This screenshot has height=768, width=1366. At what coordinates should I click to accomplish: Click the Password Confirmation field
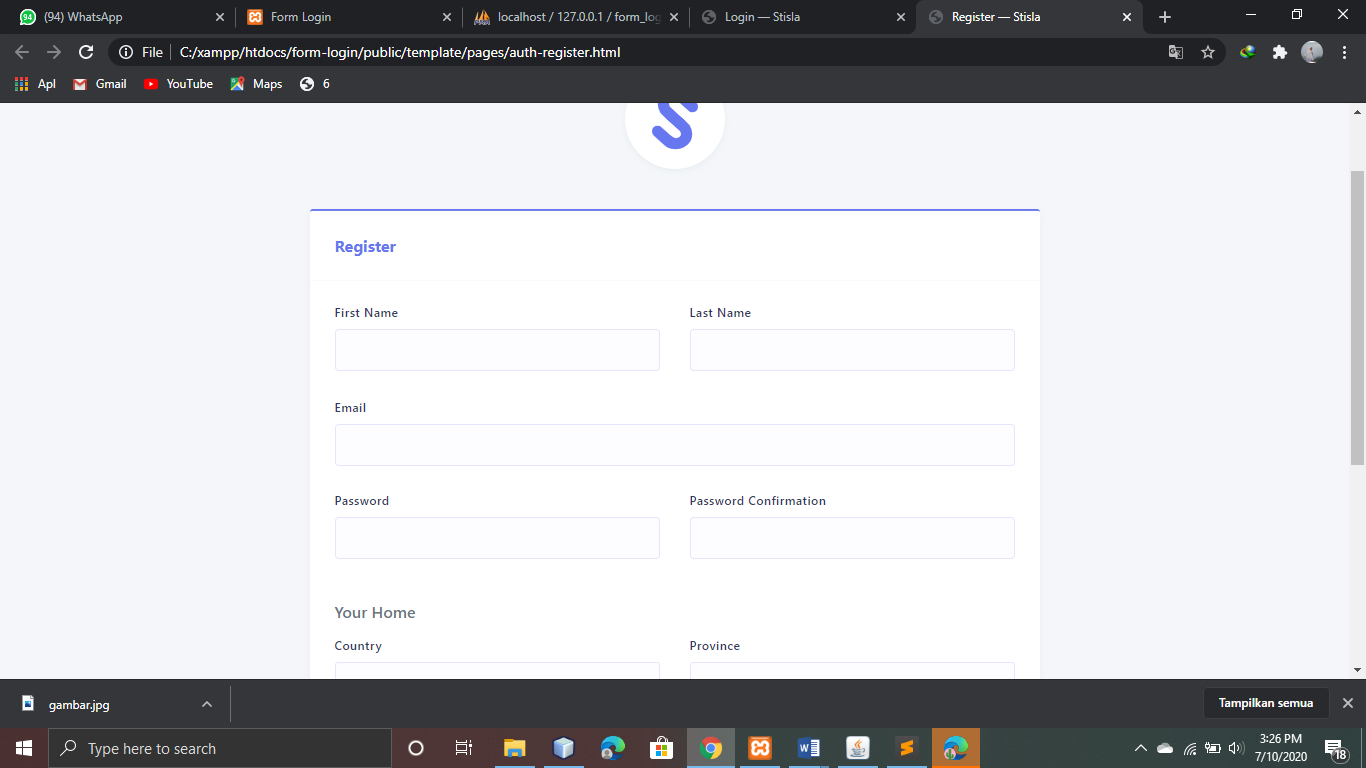click(x=852, y=538)
